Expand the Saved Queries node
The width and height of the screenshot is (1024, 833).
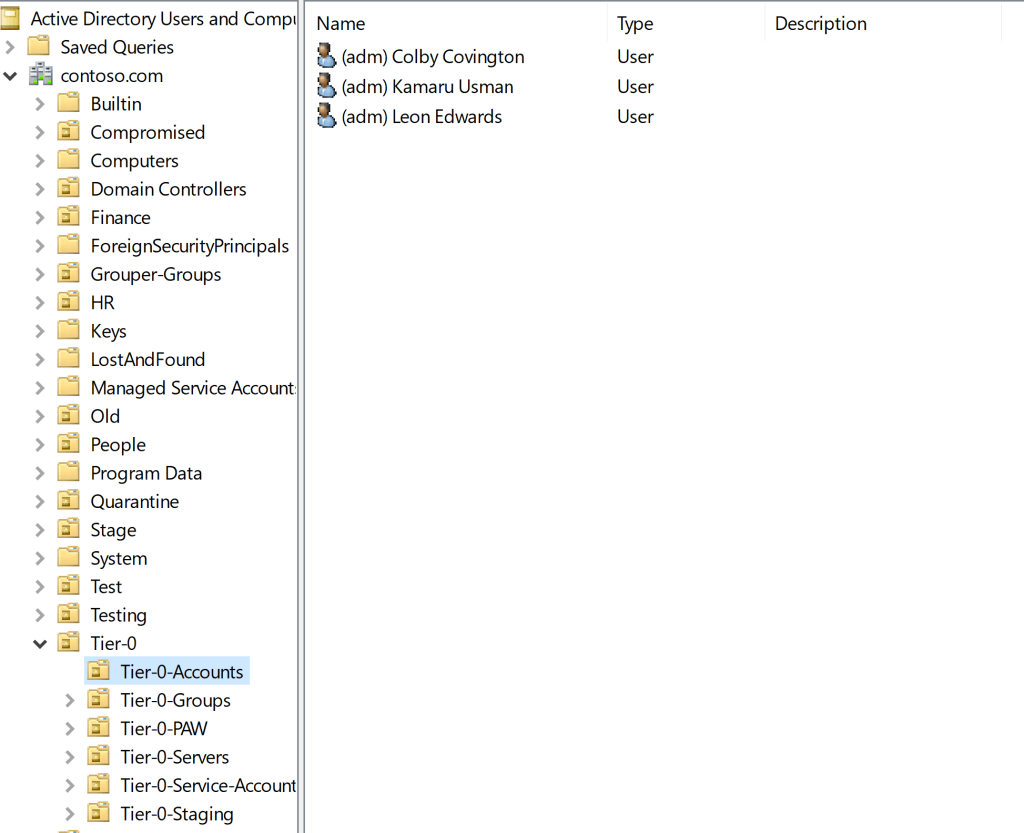coord(10,47)
